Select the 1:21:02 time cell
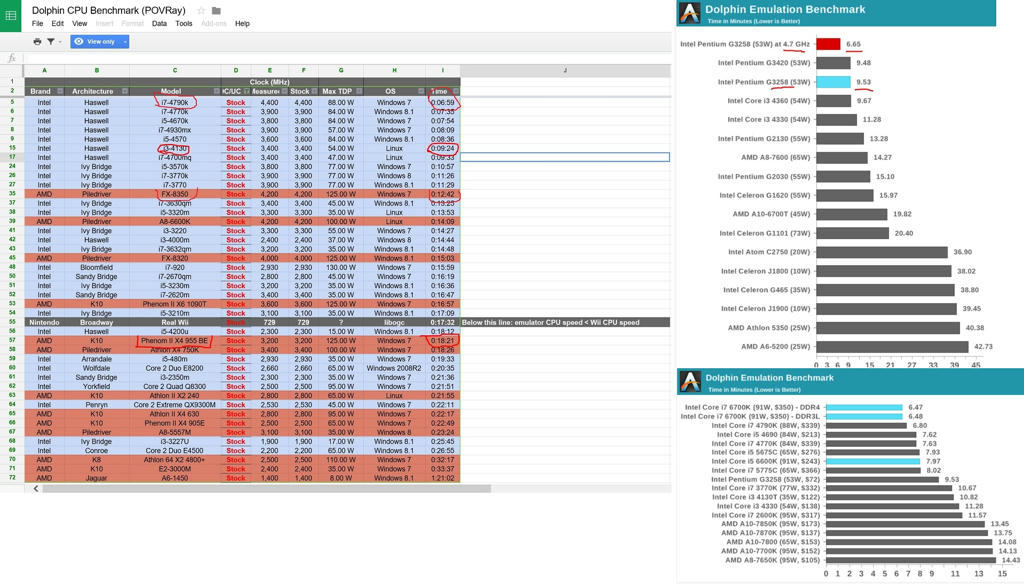1024x585 pixels. pos(443,478)
